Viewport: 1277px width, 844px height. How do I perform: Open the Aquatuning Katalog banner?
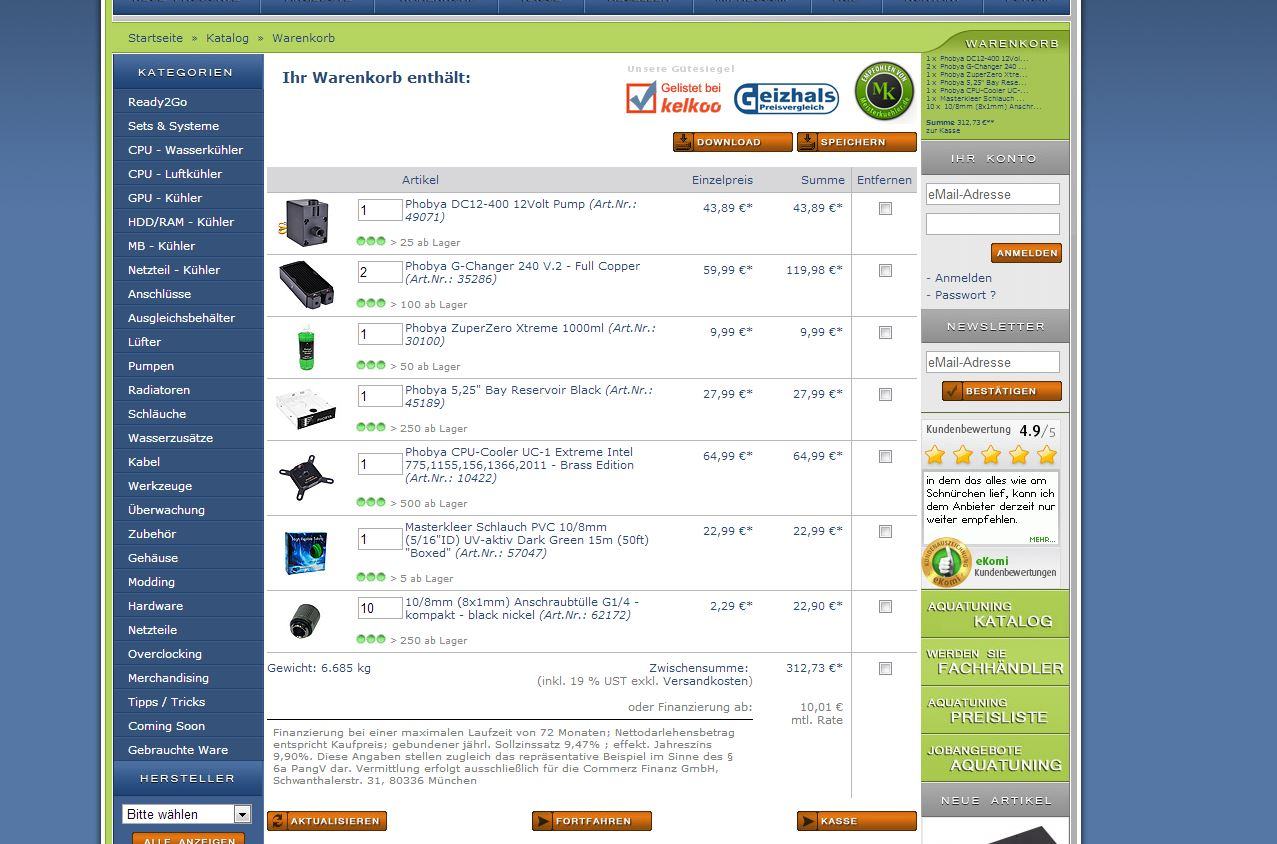pyautogui.click(x=995, y=614)
